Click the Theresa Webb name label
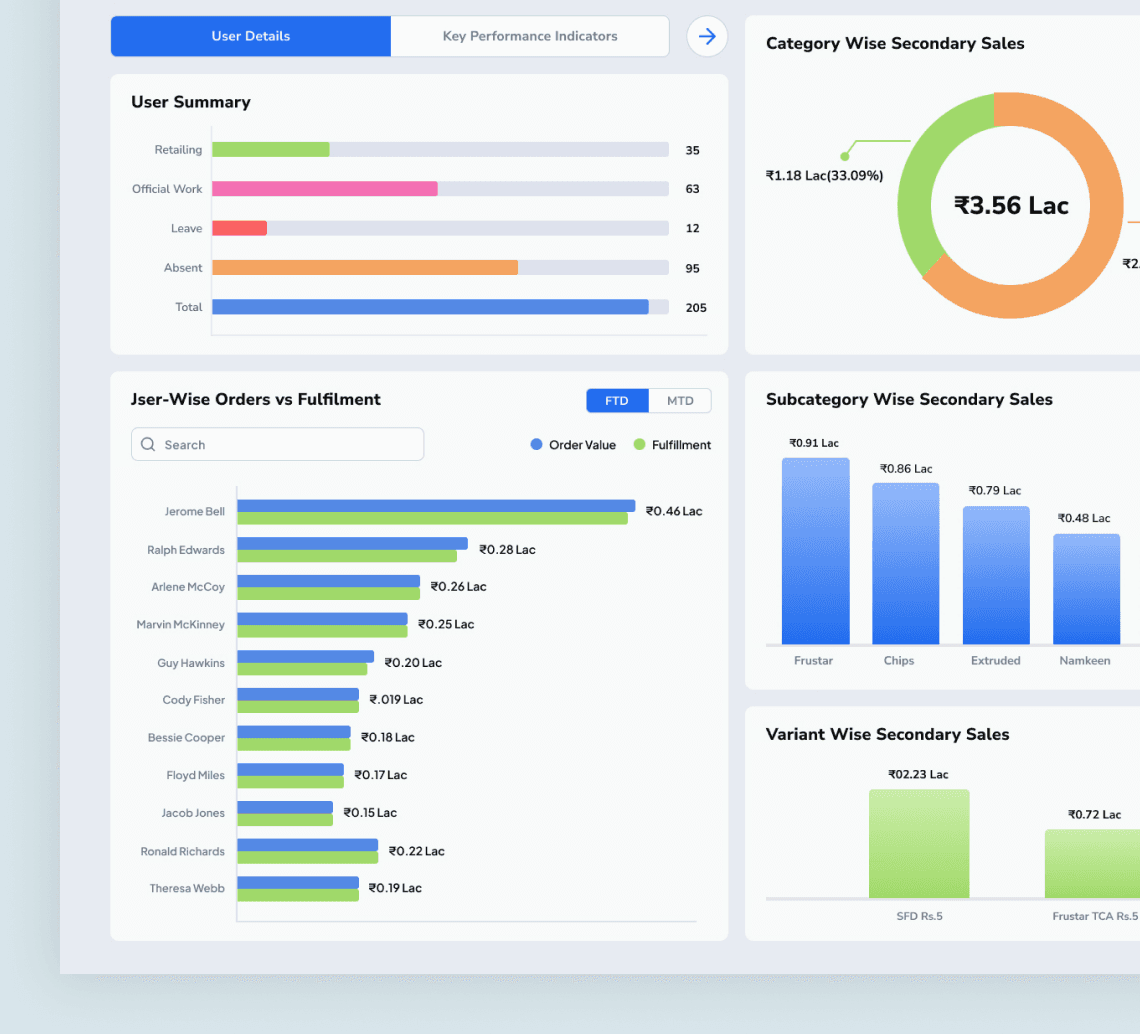This screenshot has width=1140, height=1034. point(187,889)
